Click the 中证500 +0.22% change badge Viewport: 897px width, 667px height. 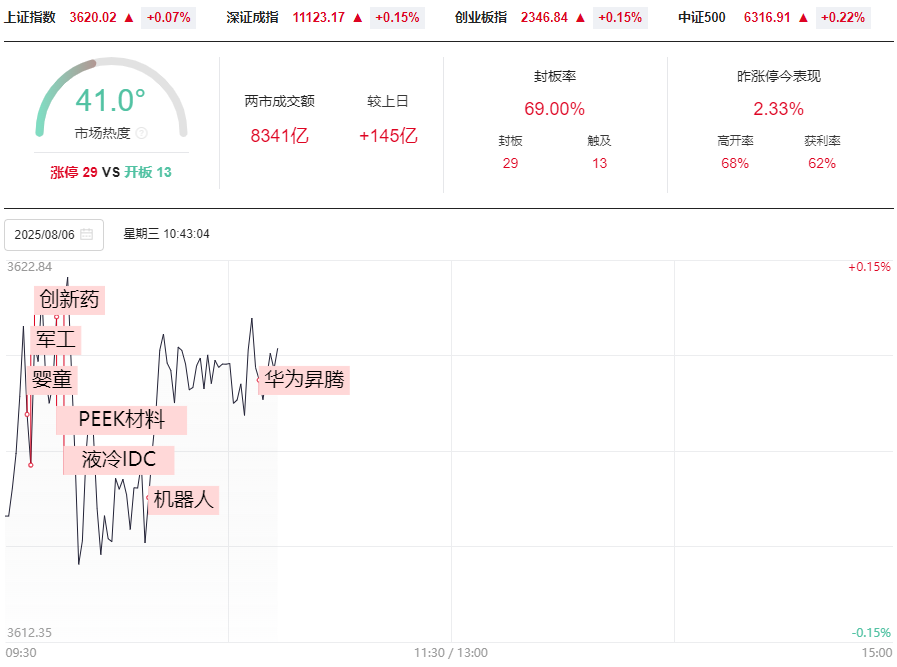point(844,17)
